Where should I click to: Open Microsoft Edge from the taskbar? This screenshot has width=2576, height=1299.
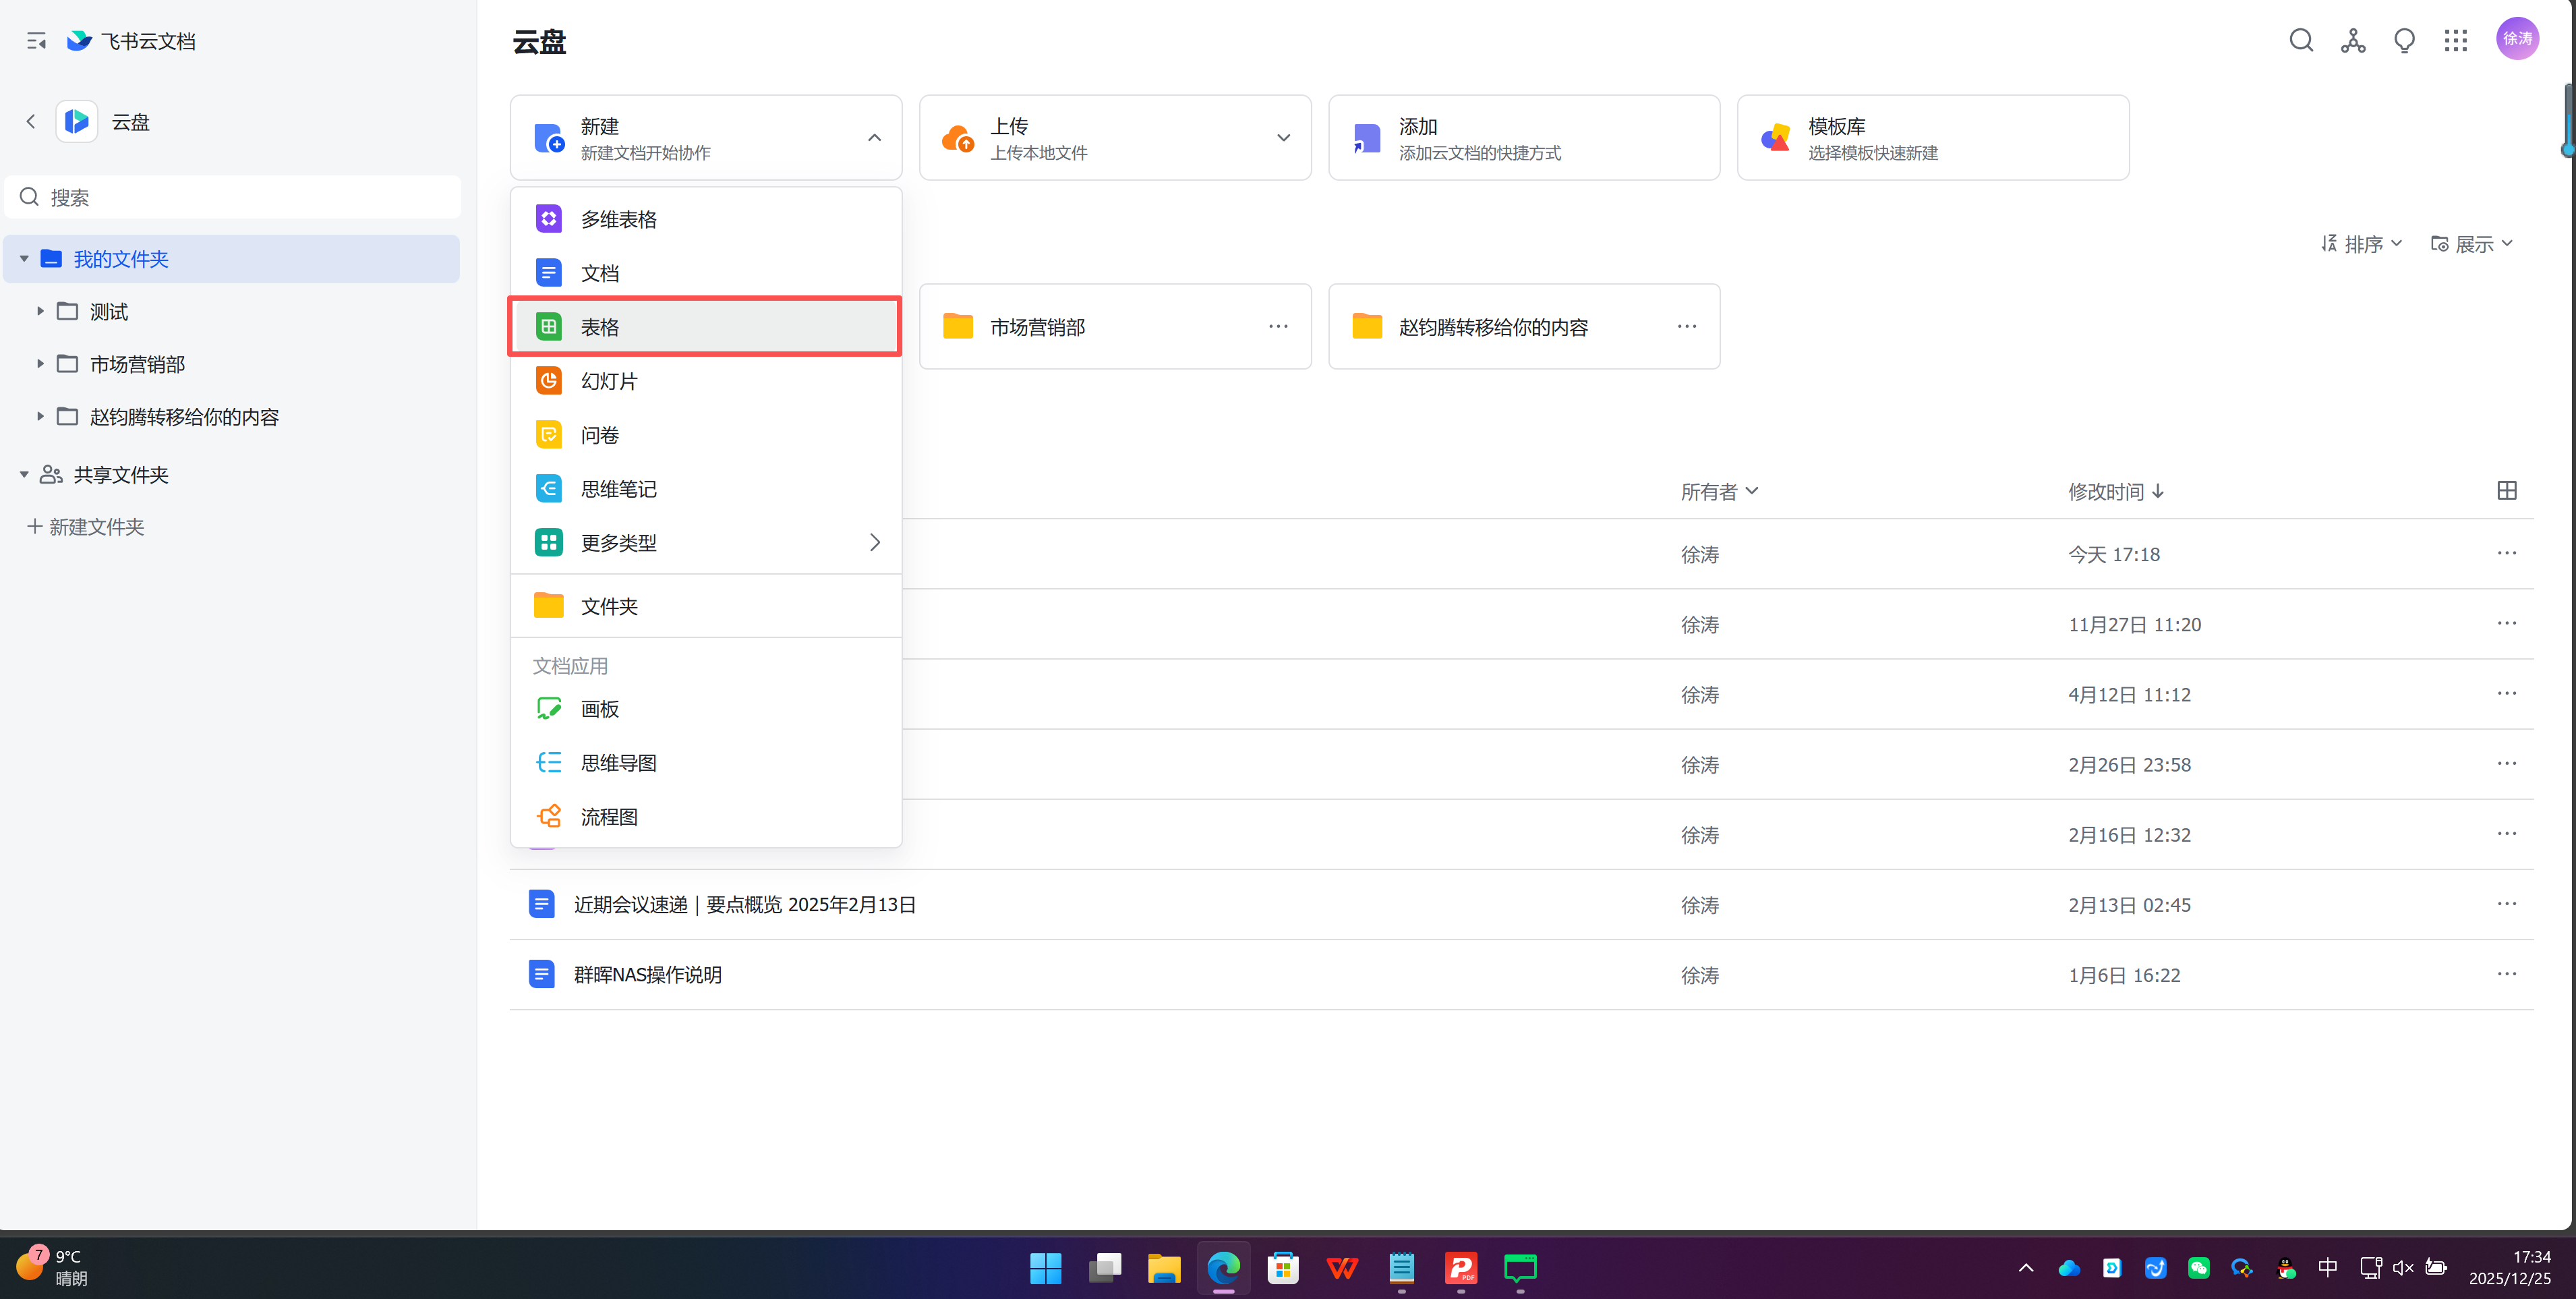click(x=1222, y=1268)
